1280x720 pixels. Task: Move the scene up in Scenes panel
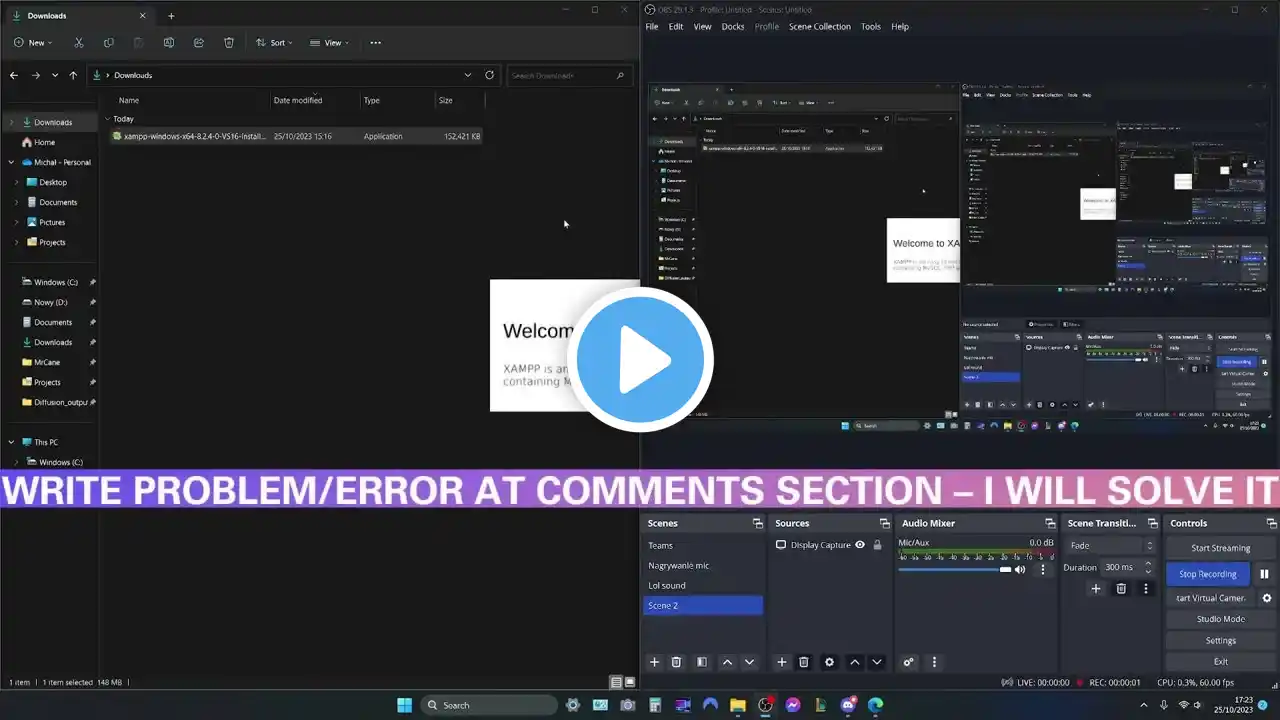tap(727, 662)
